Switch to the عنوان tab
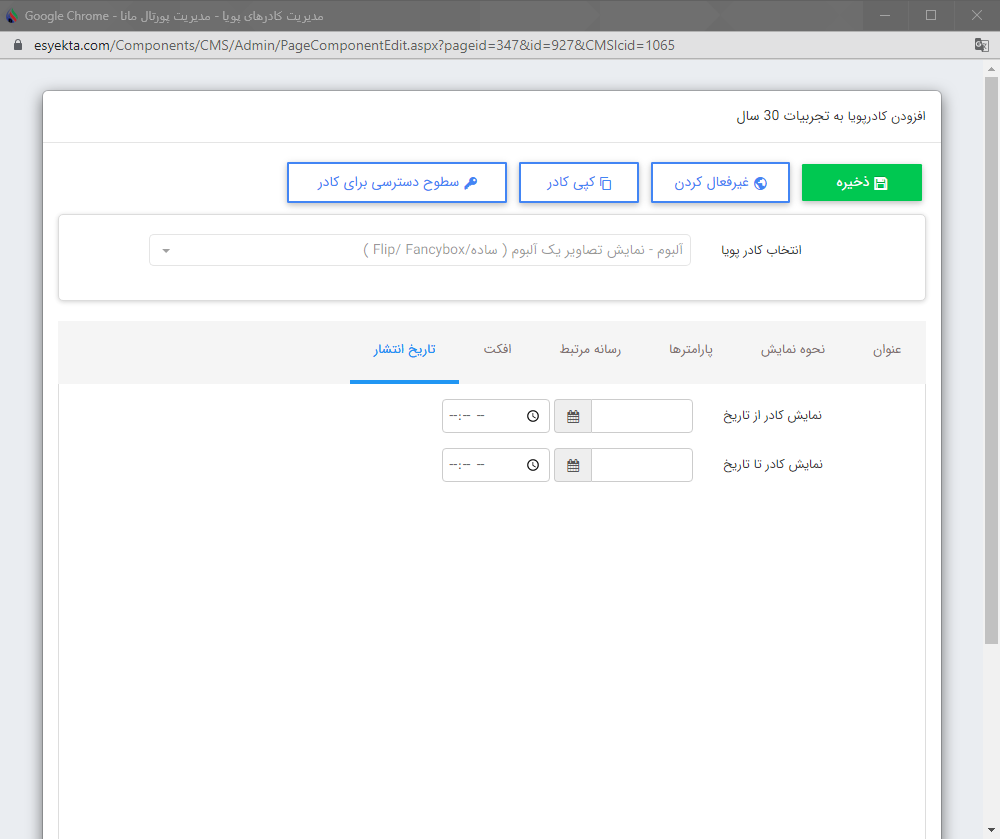This screenshot has height=839, width=1000. 886,351
